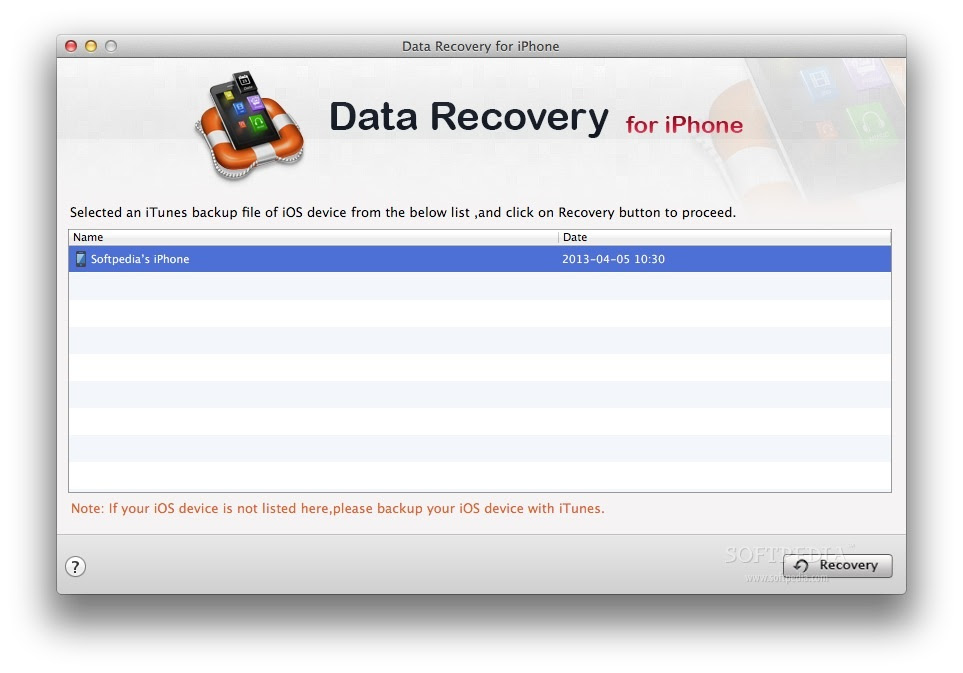Click the large Data Recovery heading
Image resolution: width=963 pixels, height=673 pixels.
pyautogui.click(x=469, y=117)
